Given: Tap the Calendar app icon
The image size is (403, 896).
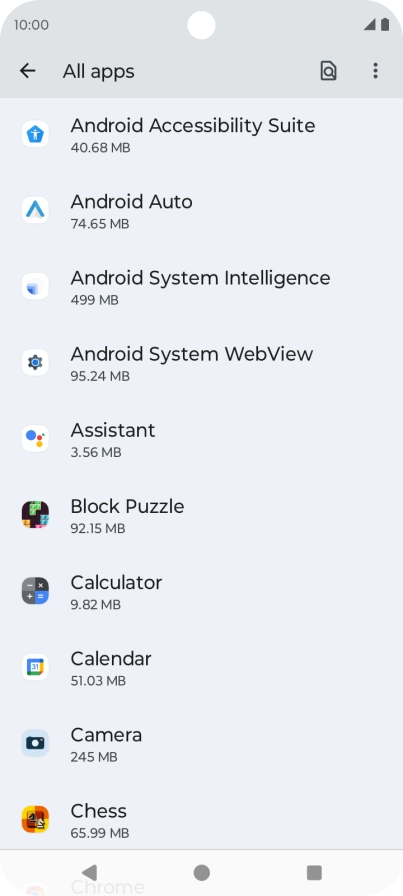Looking at the screenshot, I should [x=35, y=667].
